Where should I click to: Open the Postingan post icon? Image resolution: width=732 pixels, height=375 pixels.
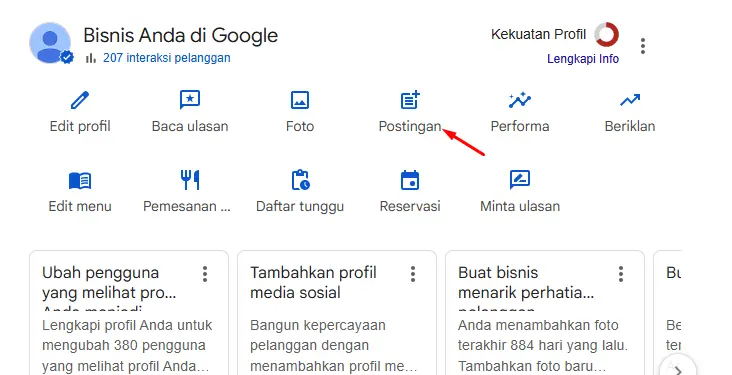click(410, 99)
